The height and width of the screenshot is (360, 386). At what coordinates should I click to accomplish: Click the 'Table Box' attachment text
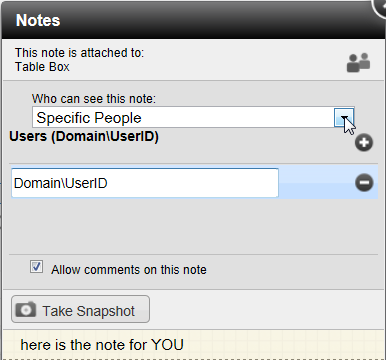tap(42, 67)
